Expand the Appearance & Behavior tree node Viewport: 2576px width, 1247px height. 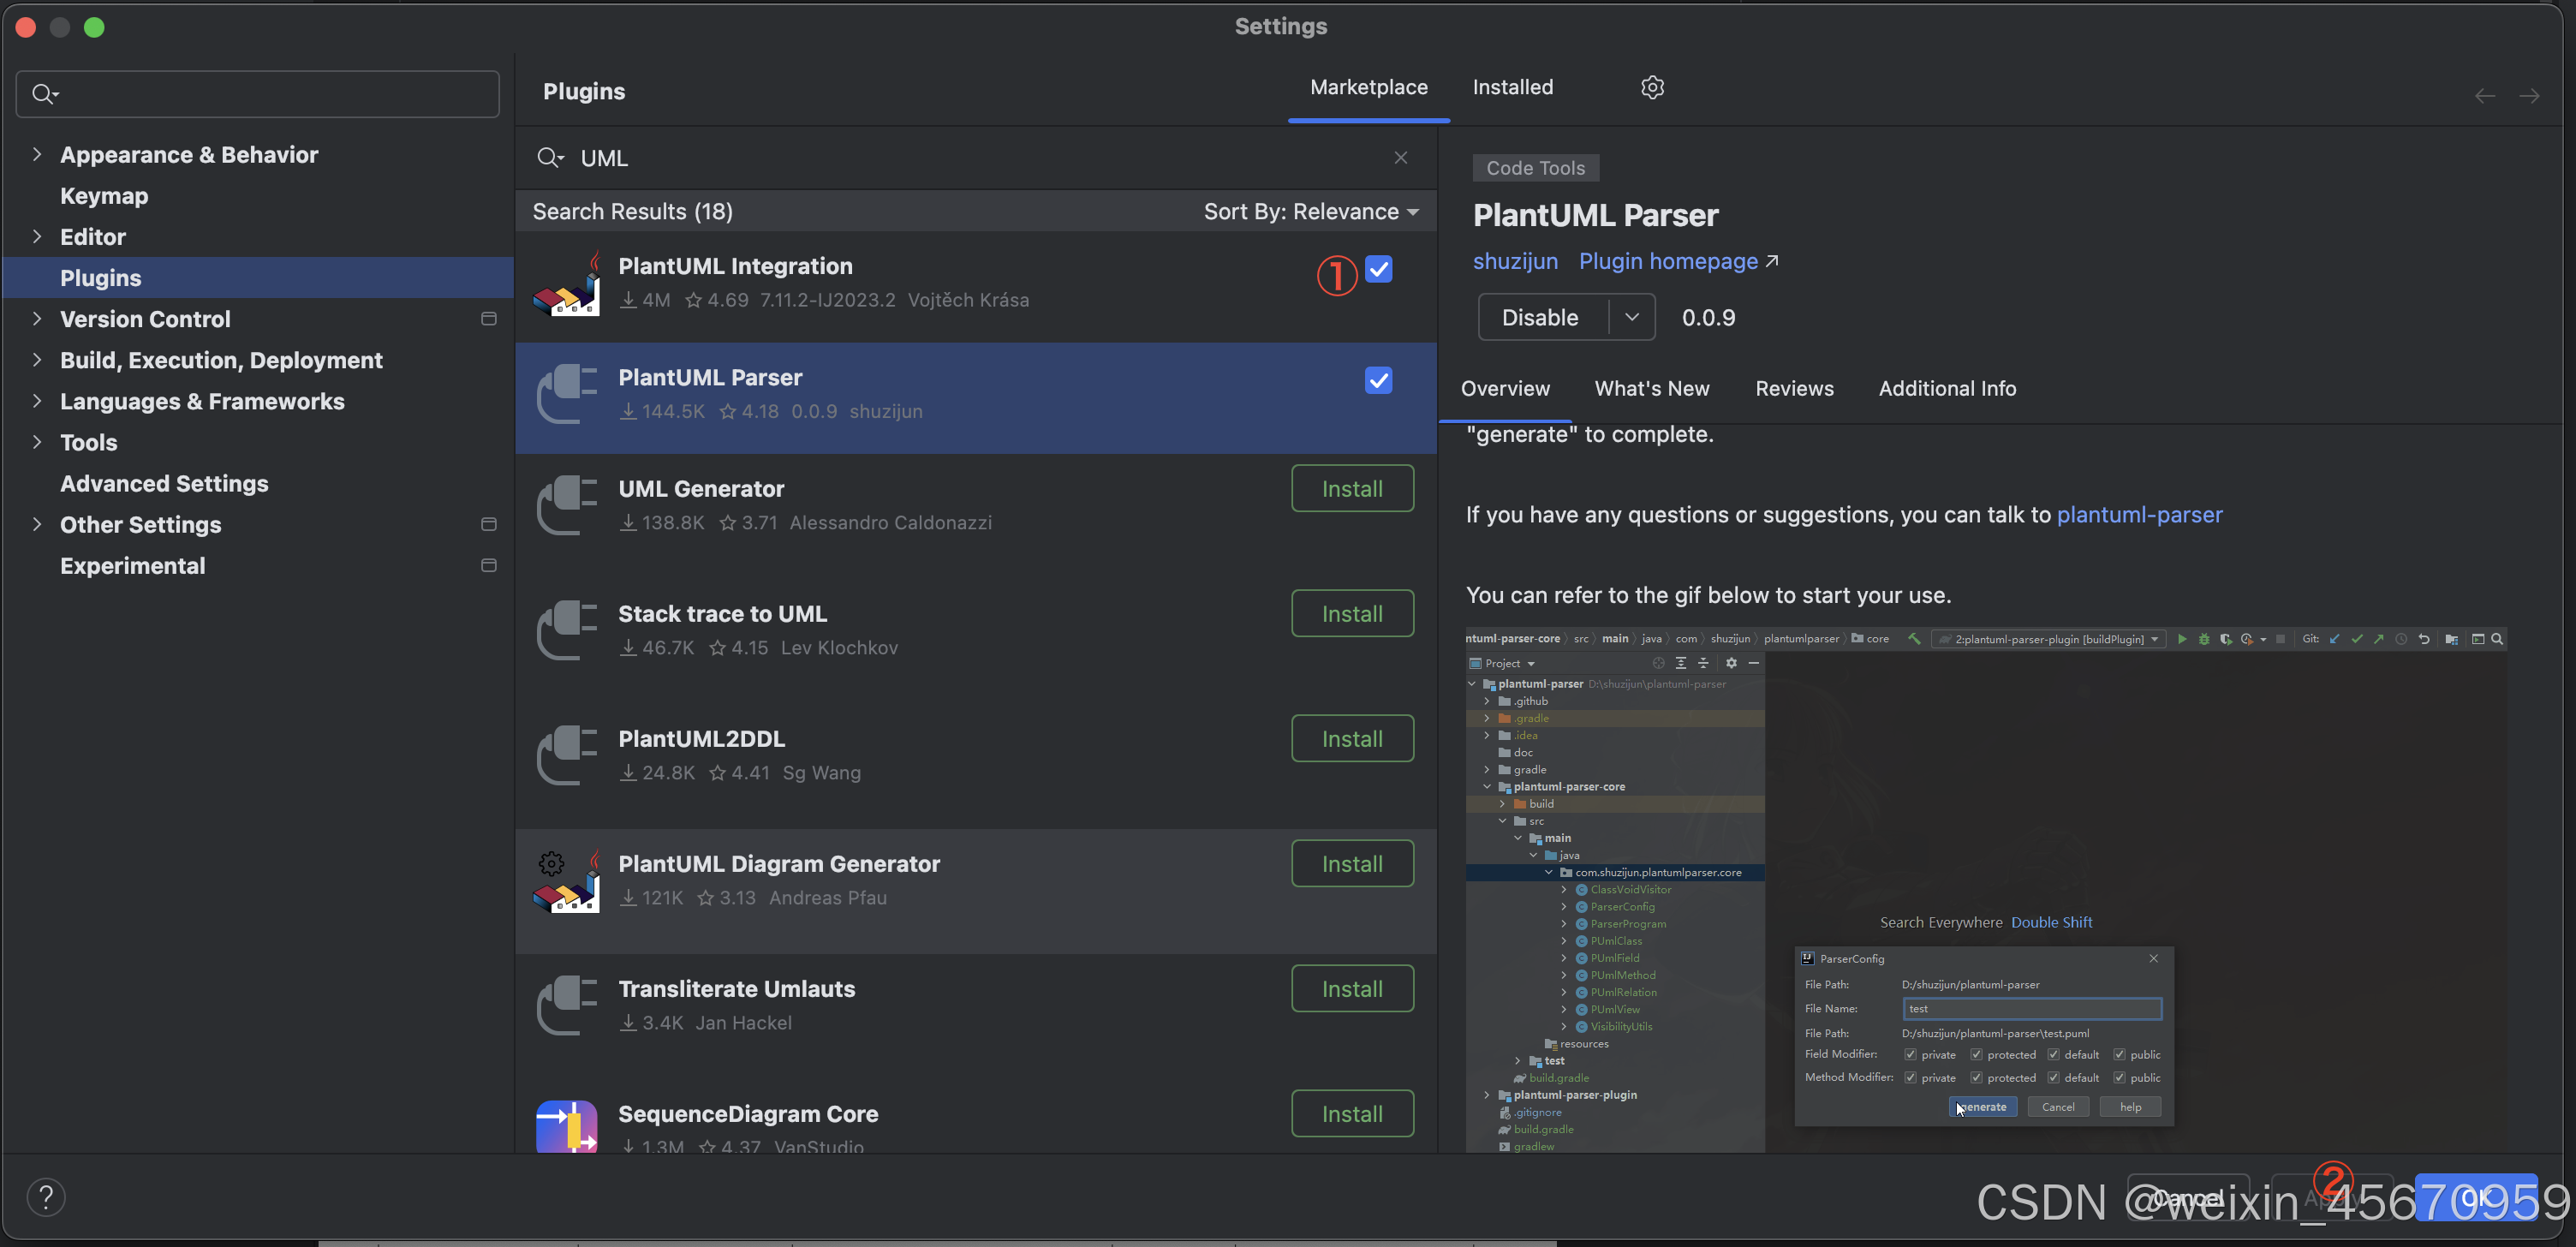click(37, 154)
